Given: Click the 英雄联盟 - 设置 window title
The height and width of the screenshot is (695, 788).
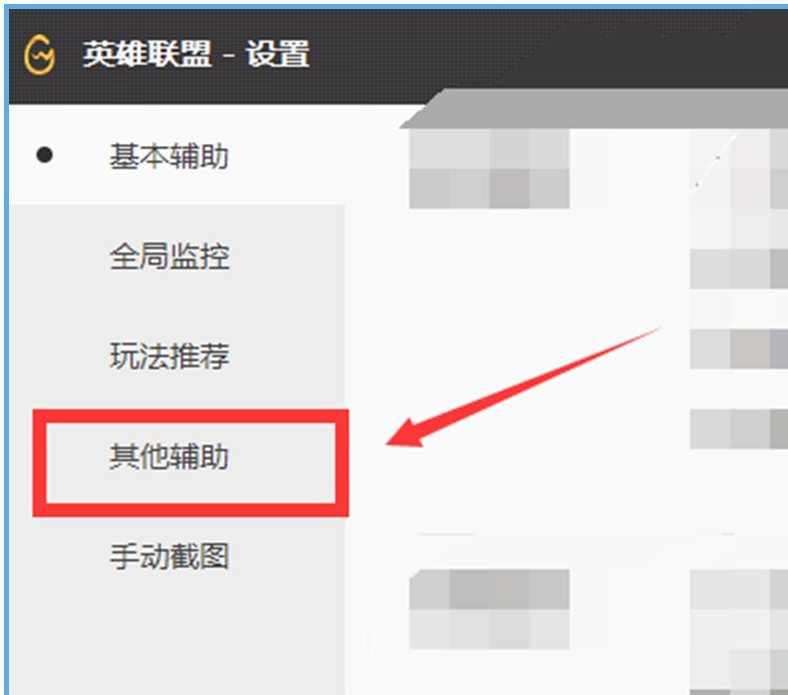Looking at the screenshot, I should click(x=196, y=54).
